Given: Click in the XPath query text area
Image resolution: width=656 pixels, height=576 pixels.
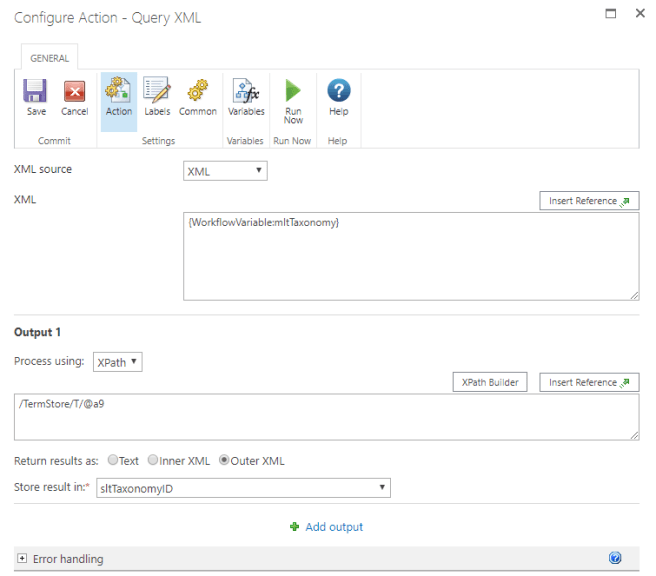Looking at the screenshot, I should point(326,417).
